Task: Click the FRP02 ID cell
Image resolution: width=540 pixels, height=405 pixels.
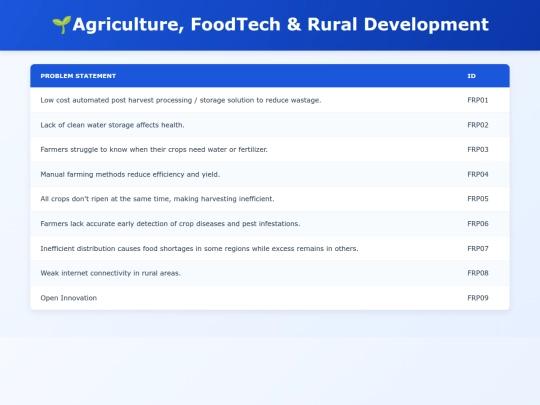Action: pyautogui.click(x=478, y=125)
